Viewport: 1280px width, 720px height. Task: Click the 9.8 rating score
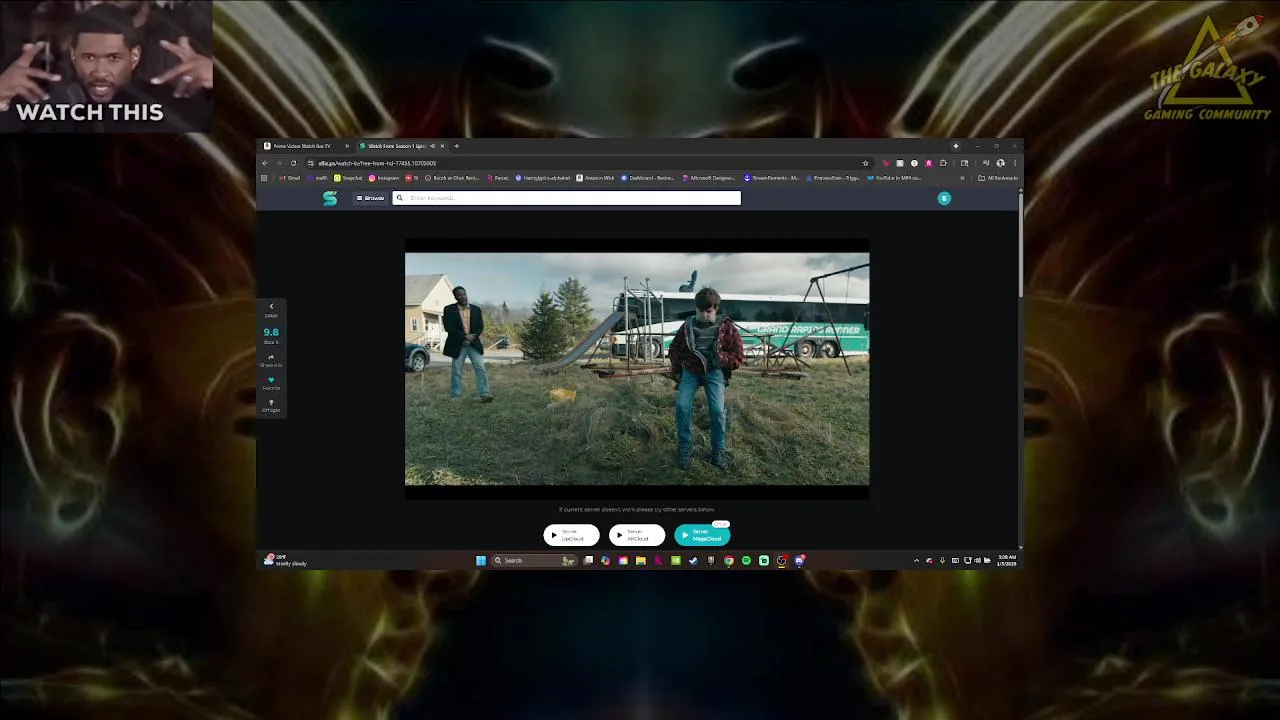[271, 332]
